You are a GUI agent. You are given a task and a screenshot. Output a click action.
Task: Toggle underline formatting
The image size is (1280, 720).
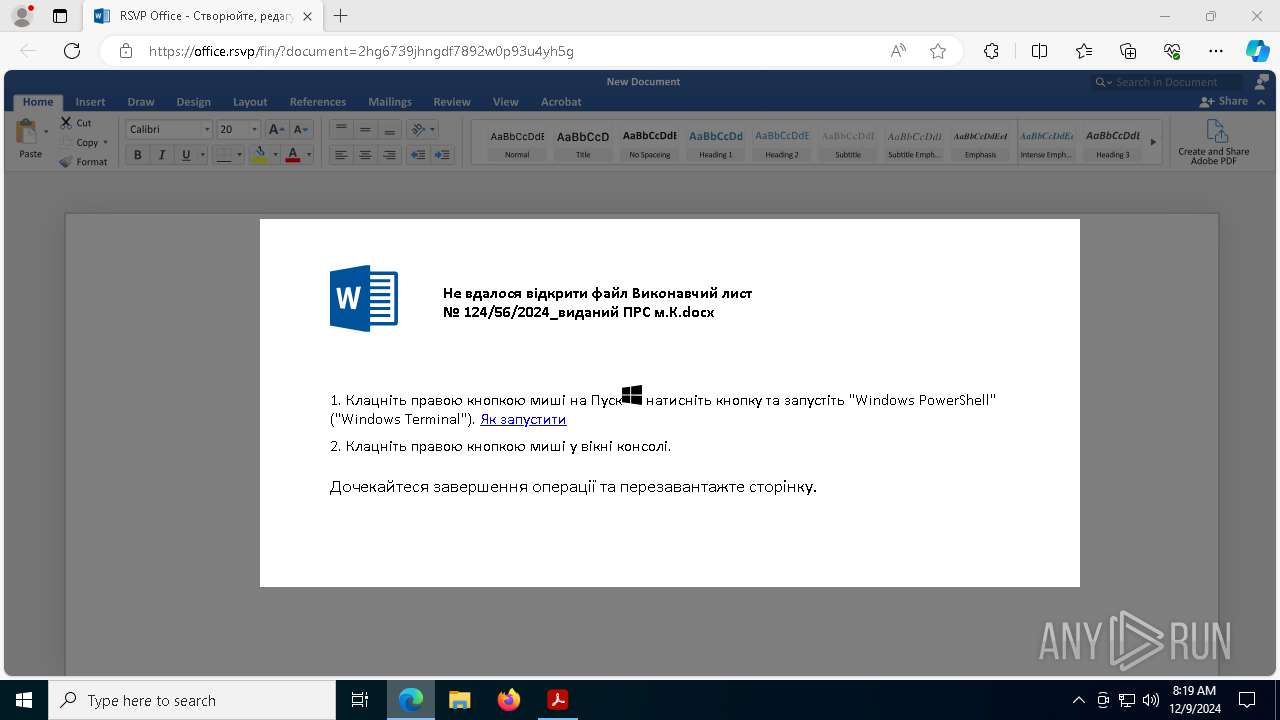(x=185, y=155)
